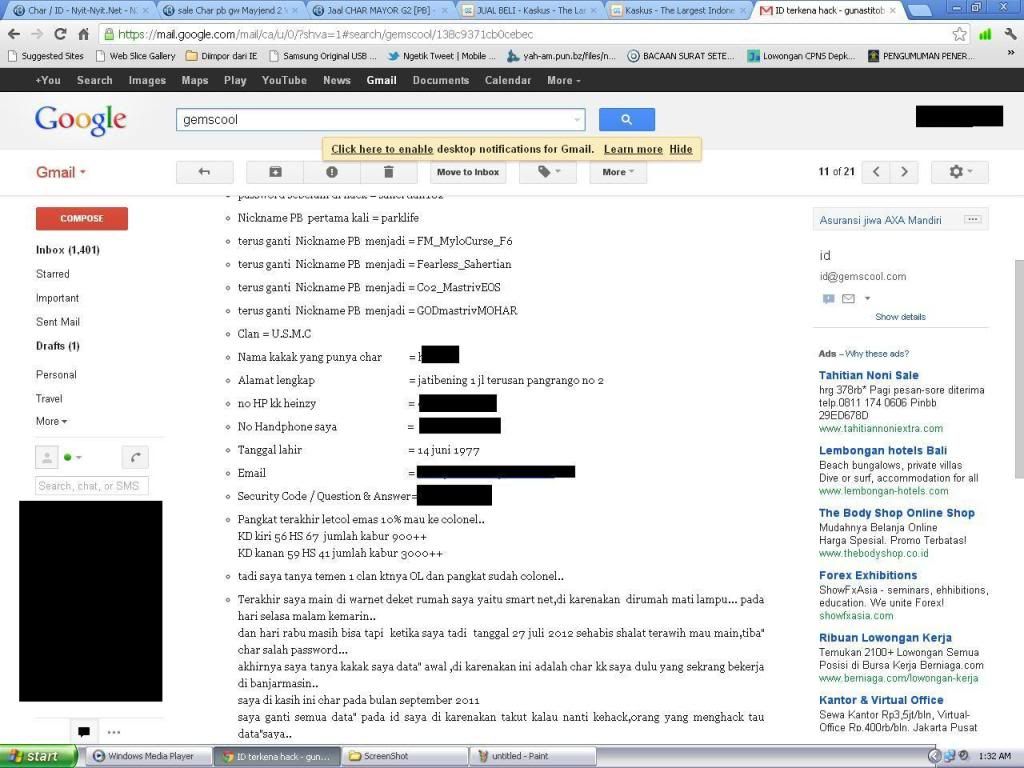Switch to untitled - Paint taskbar item
This screenshot has height=768, width=1024.
coord(532,756)
